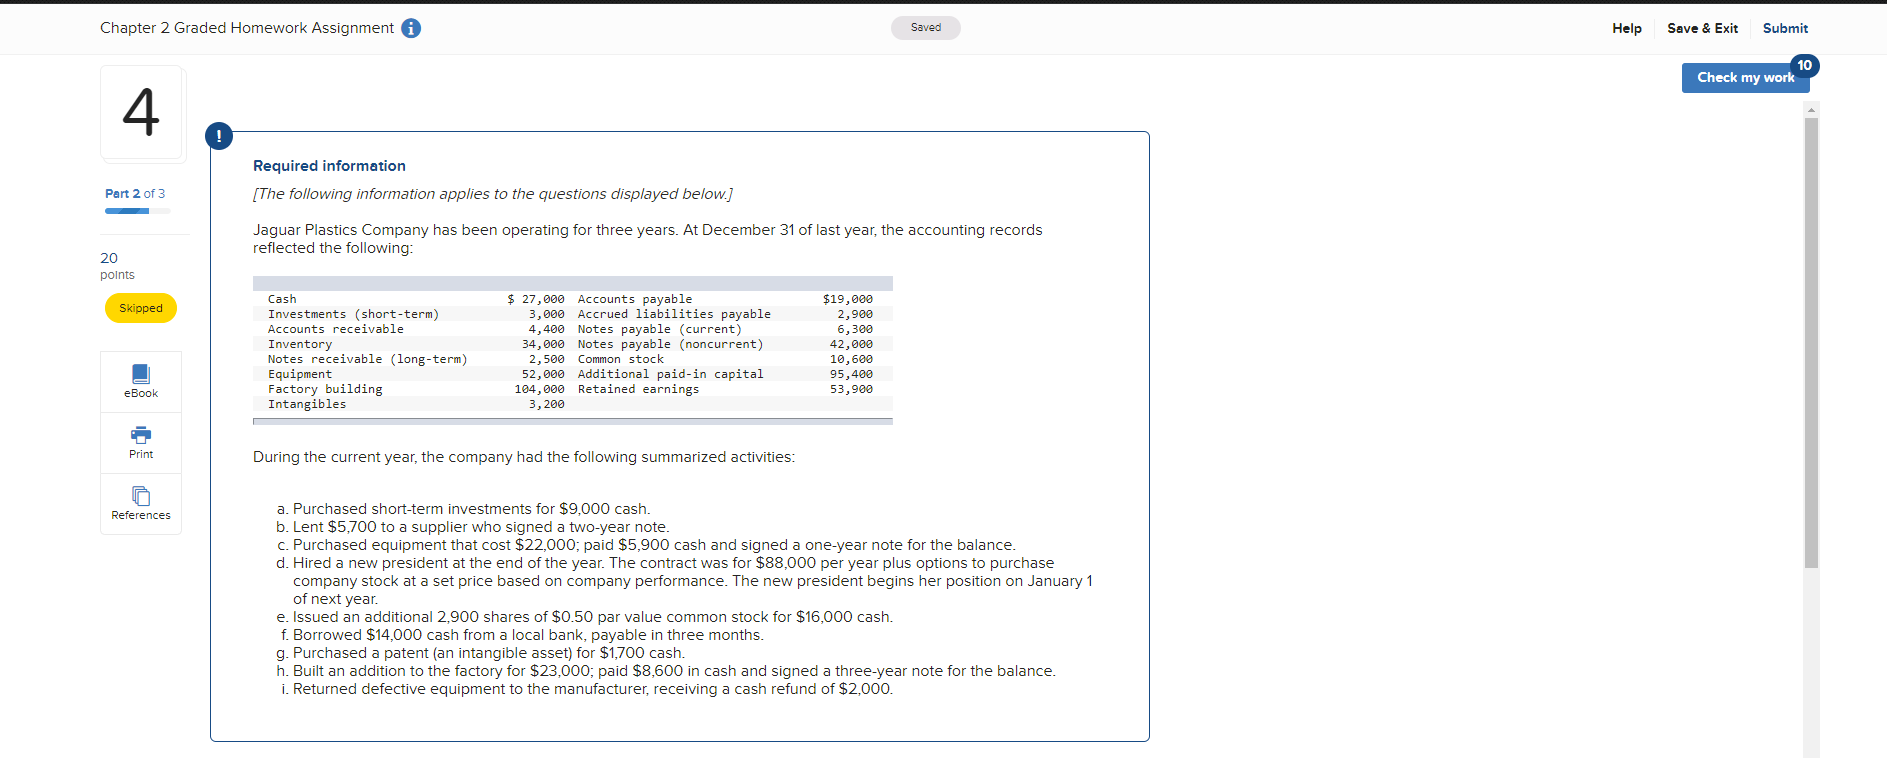Click the Accounts payable $19,000 value
The image size is (1887, 758).
click(x=848, y=299)
